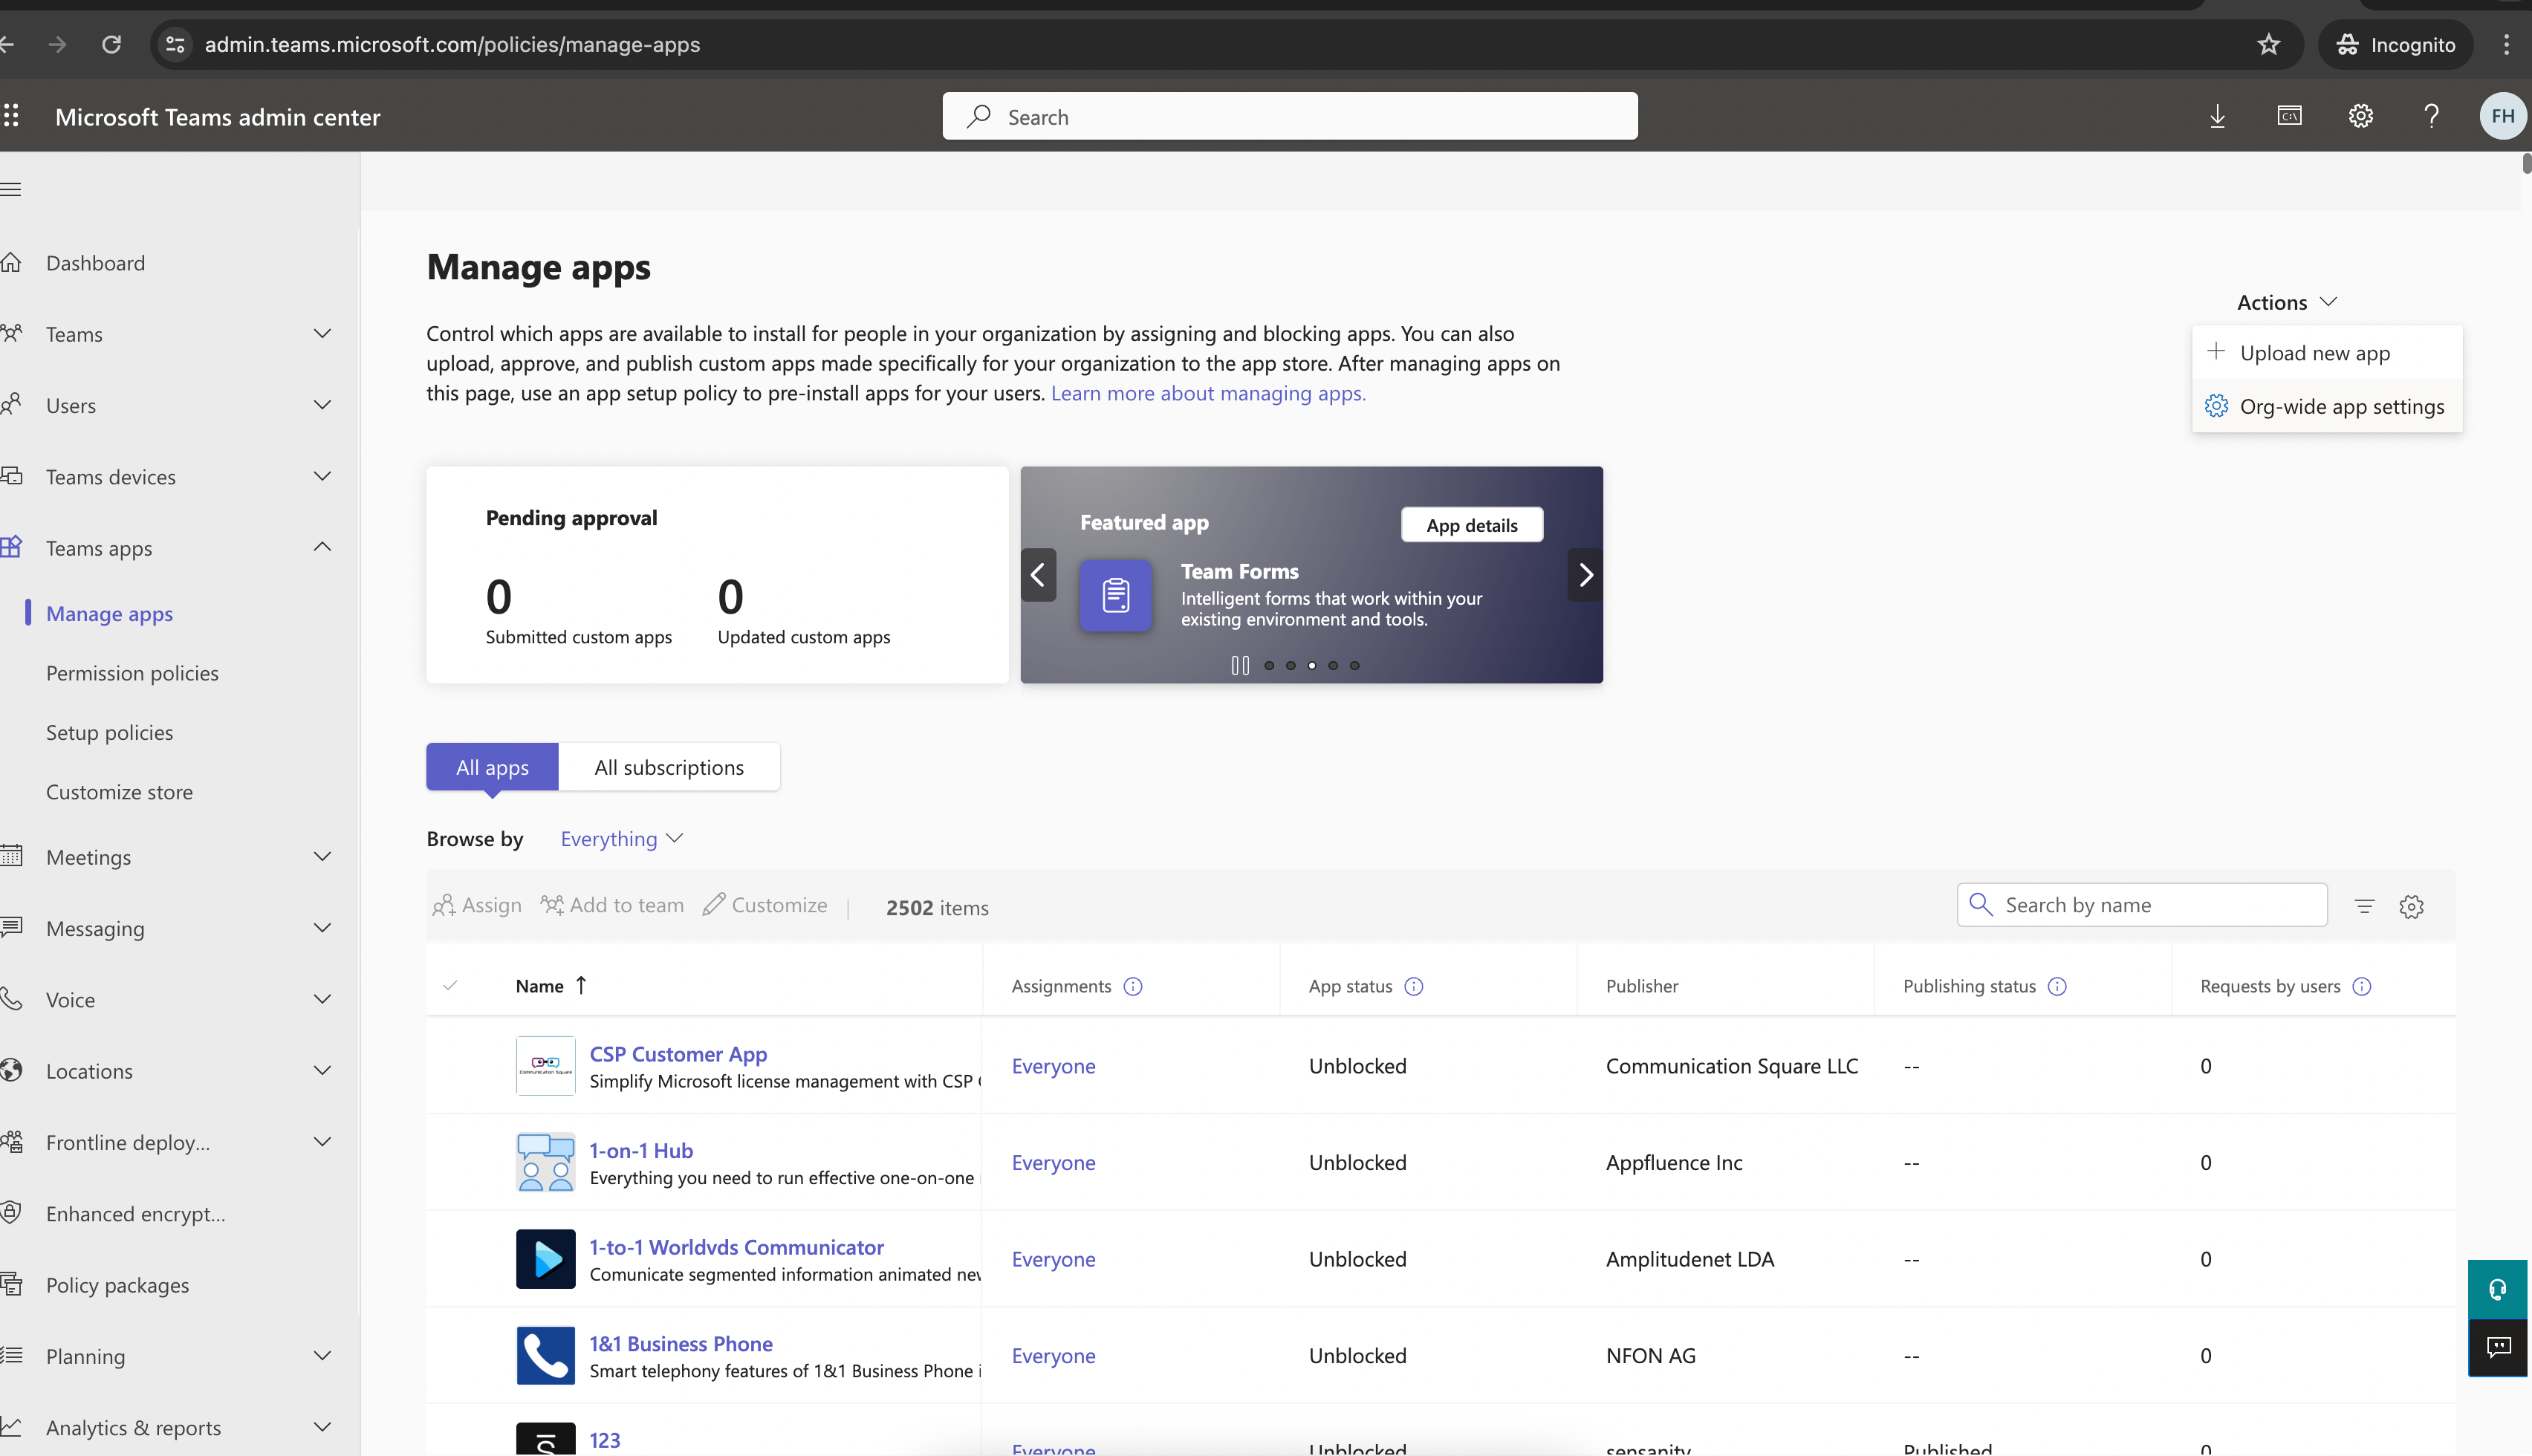
Task: Switch to All subscriptions tab
Action: point(669,767)
